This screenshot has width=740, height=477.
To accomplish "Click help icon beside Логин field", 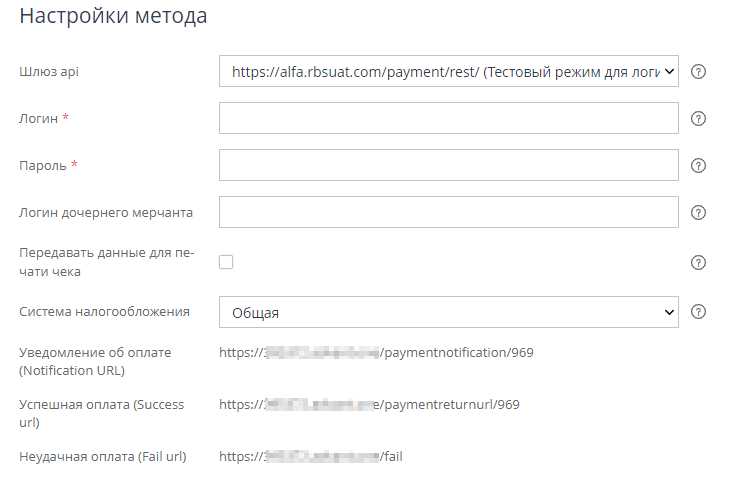I will coord(699,119).
